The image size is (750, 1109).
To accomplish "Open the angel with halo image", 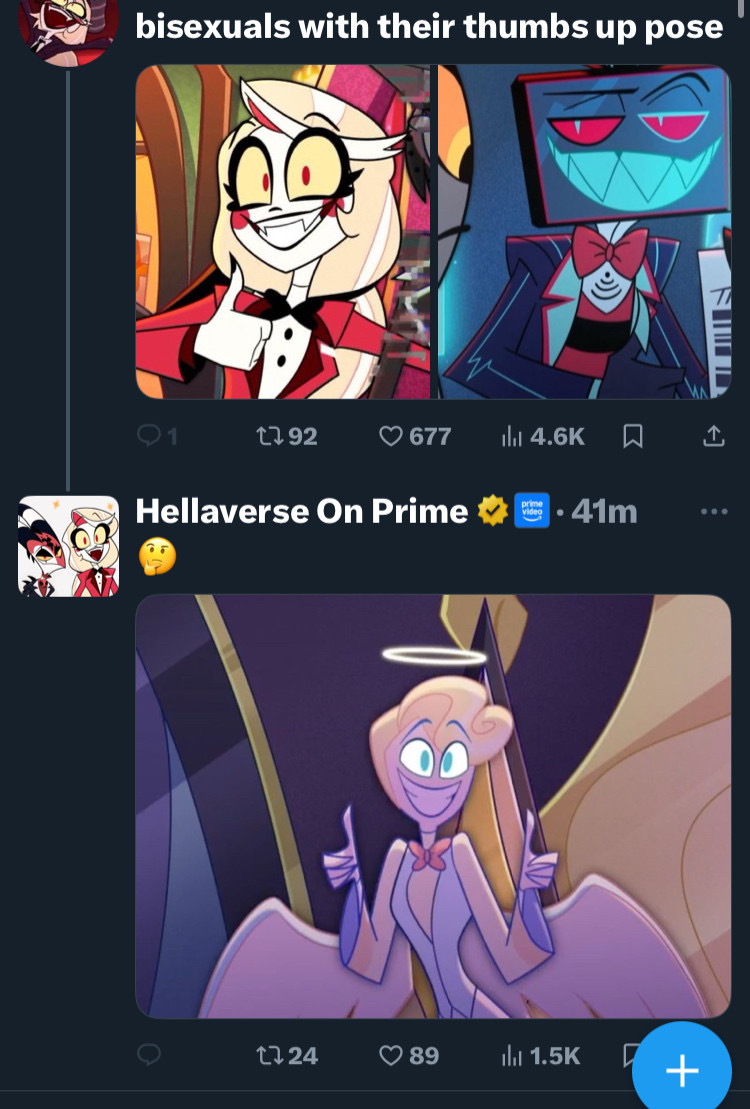I will [433, 806].
